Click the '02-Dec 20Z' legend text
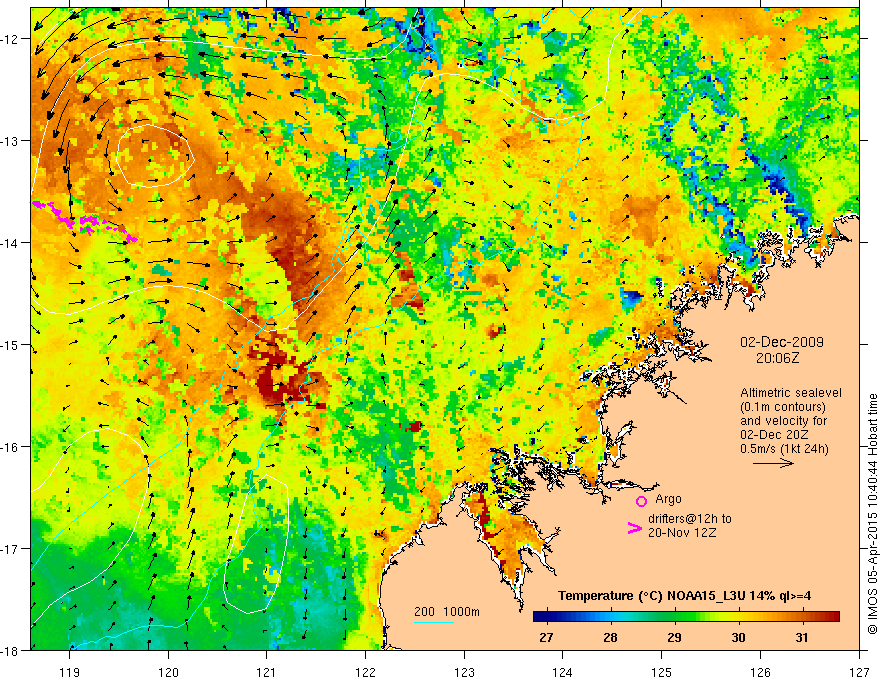Screen dimensions: 880x680 [772, 435]
